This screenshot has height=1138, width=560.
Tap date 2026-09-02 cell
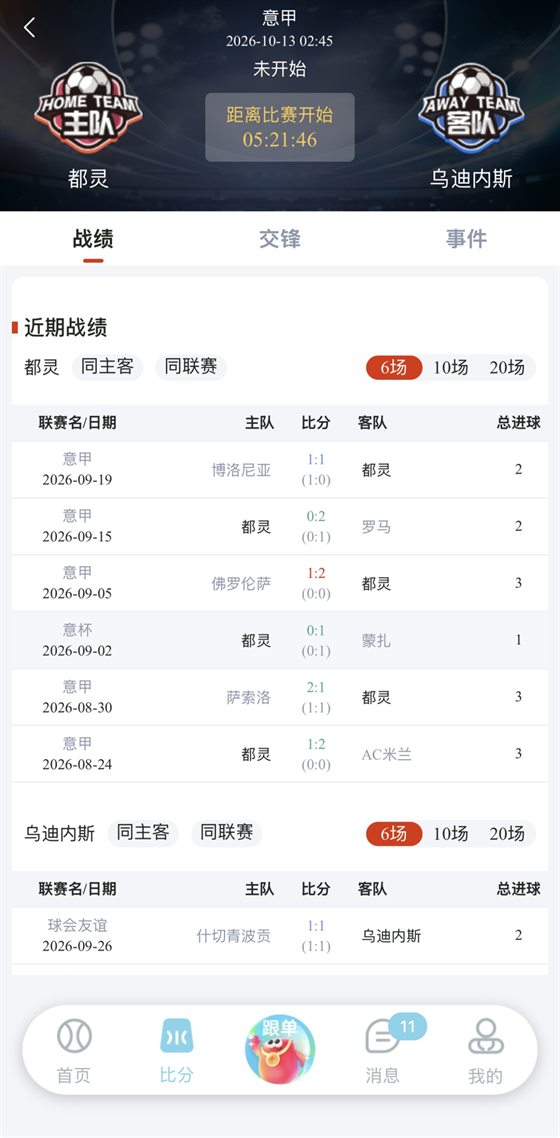pos(77,650)
